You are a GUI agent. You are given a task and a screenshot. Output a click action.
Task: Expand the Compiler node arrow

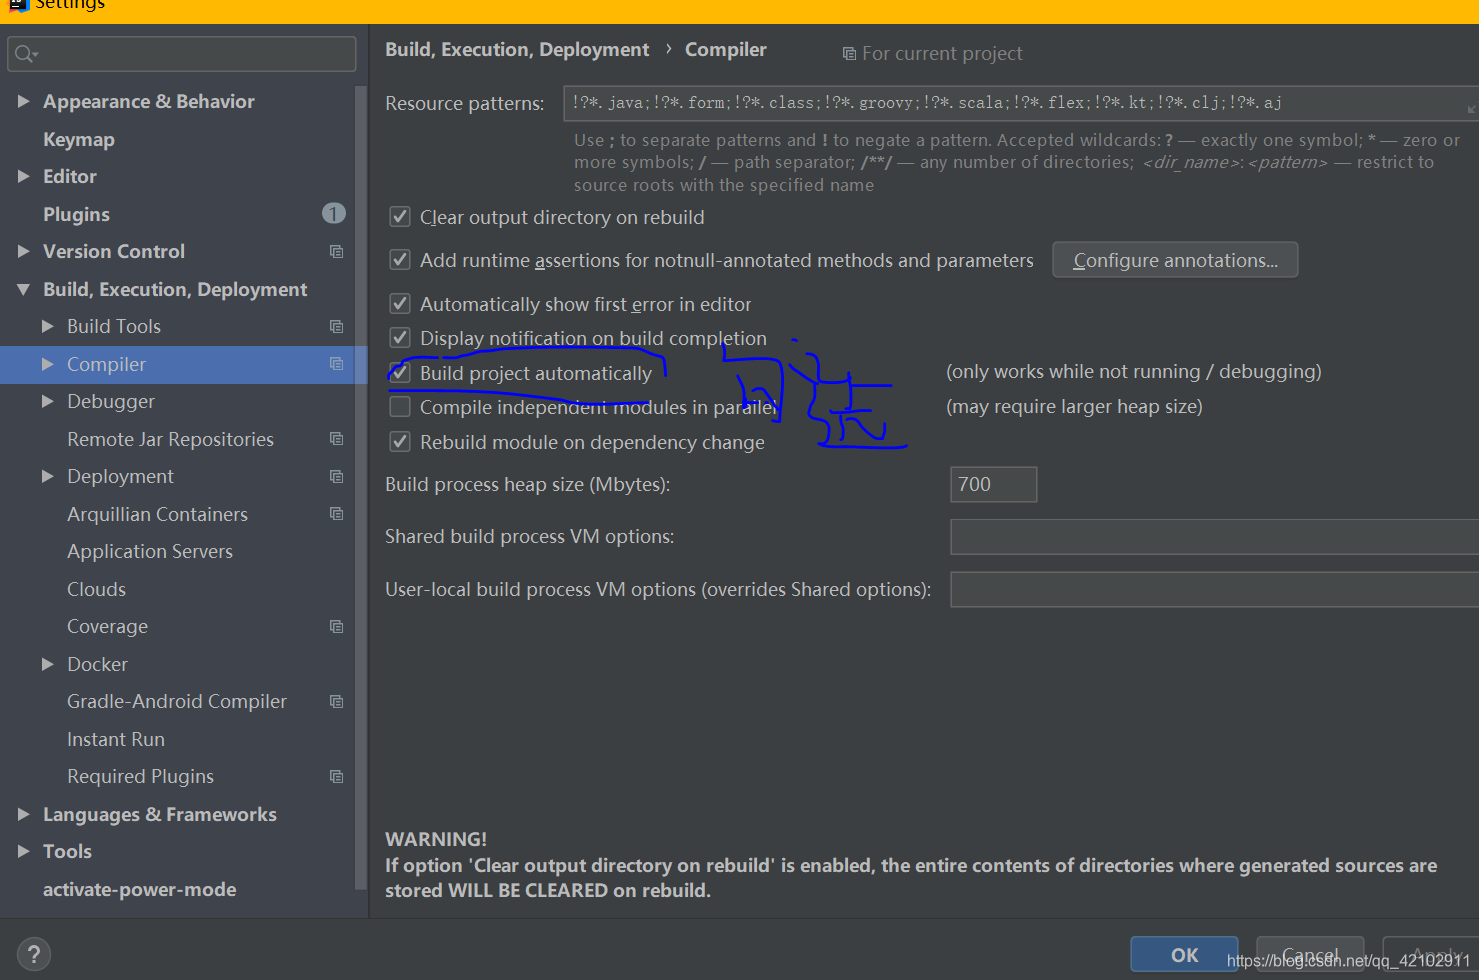tap(47, 364)
